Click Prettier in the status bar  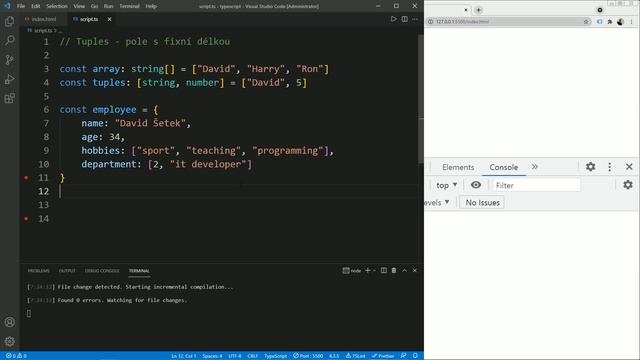point(383,356)
